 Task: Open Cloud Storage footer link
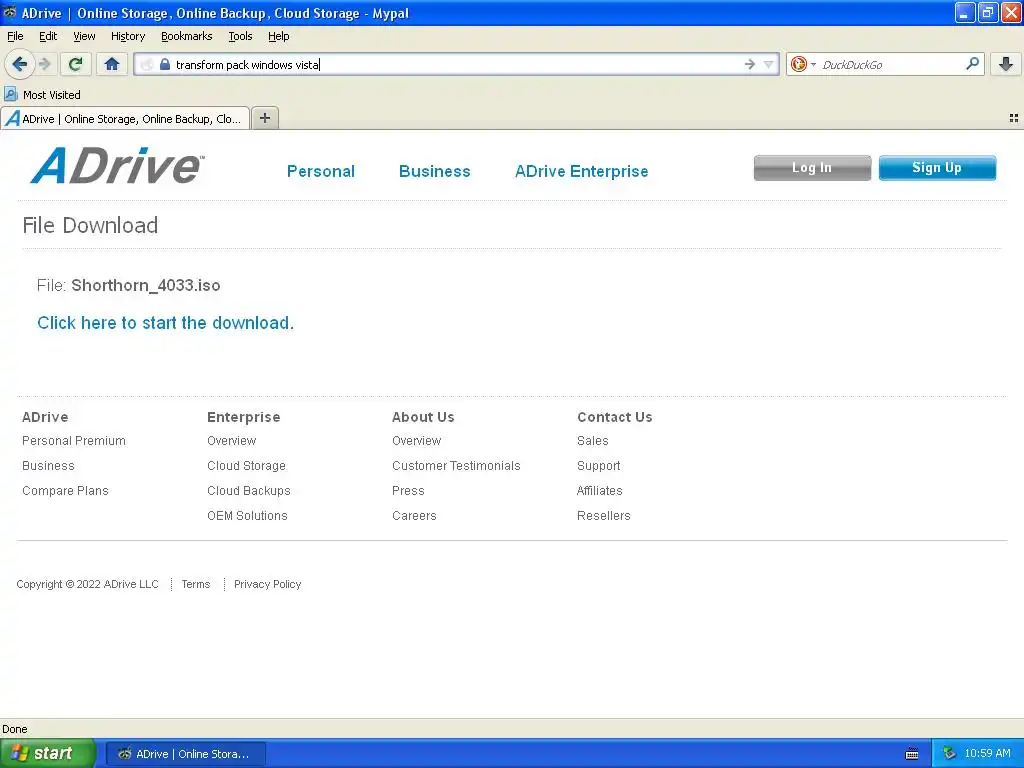pyautogui.click(x=246, y=466)
